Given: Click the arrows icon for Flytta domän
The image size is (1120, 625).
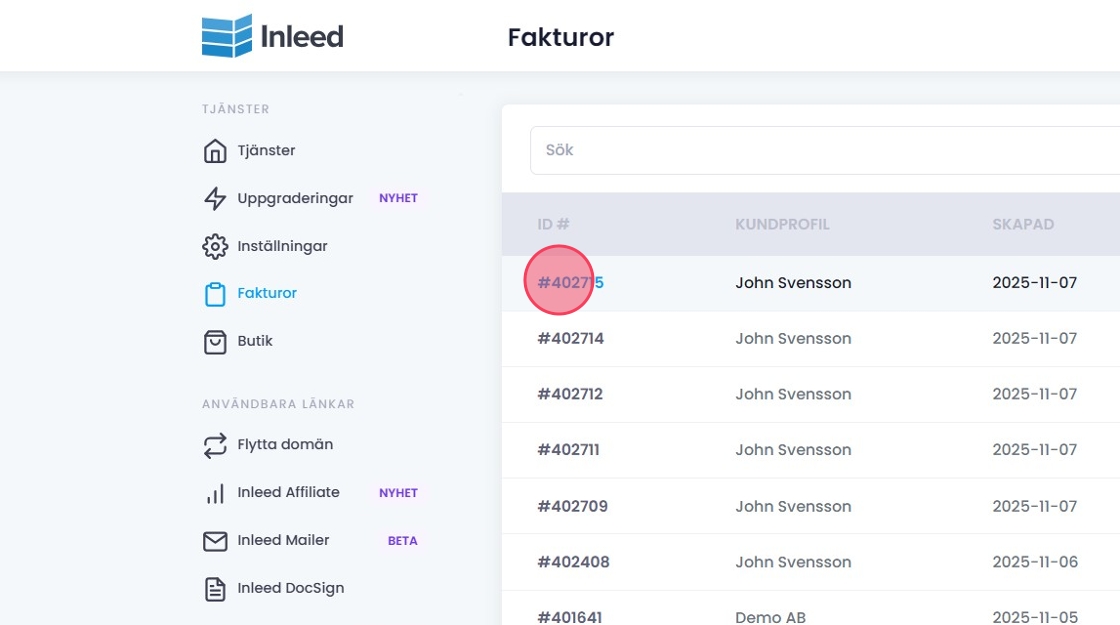Looking at the screenshot, I should coord(215,445).
